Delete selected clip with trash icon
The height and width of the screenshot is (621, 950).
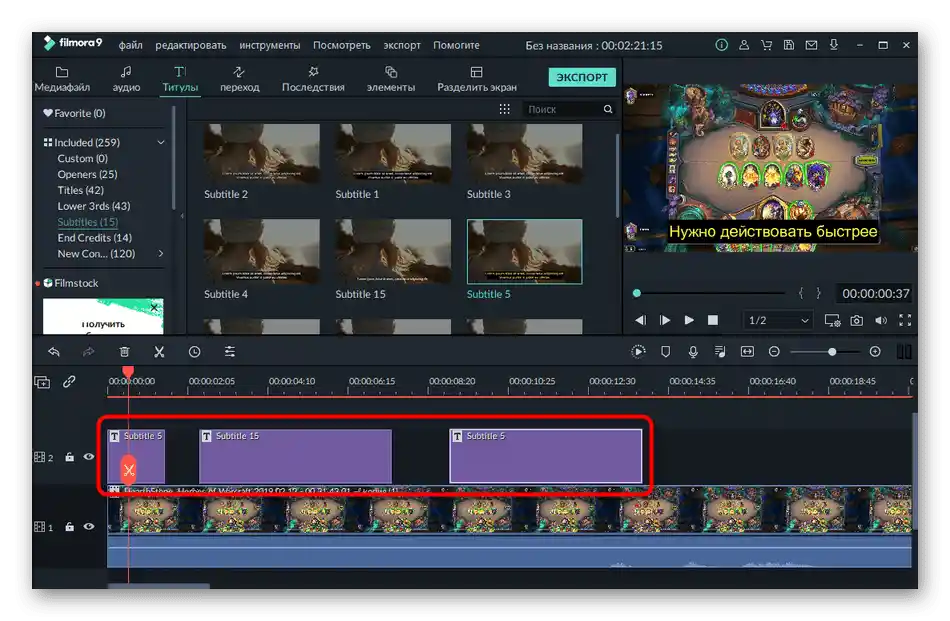coord(124,352)
